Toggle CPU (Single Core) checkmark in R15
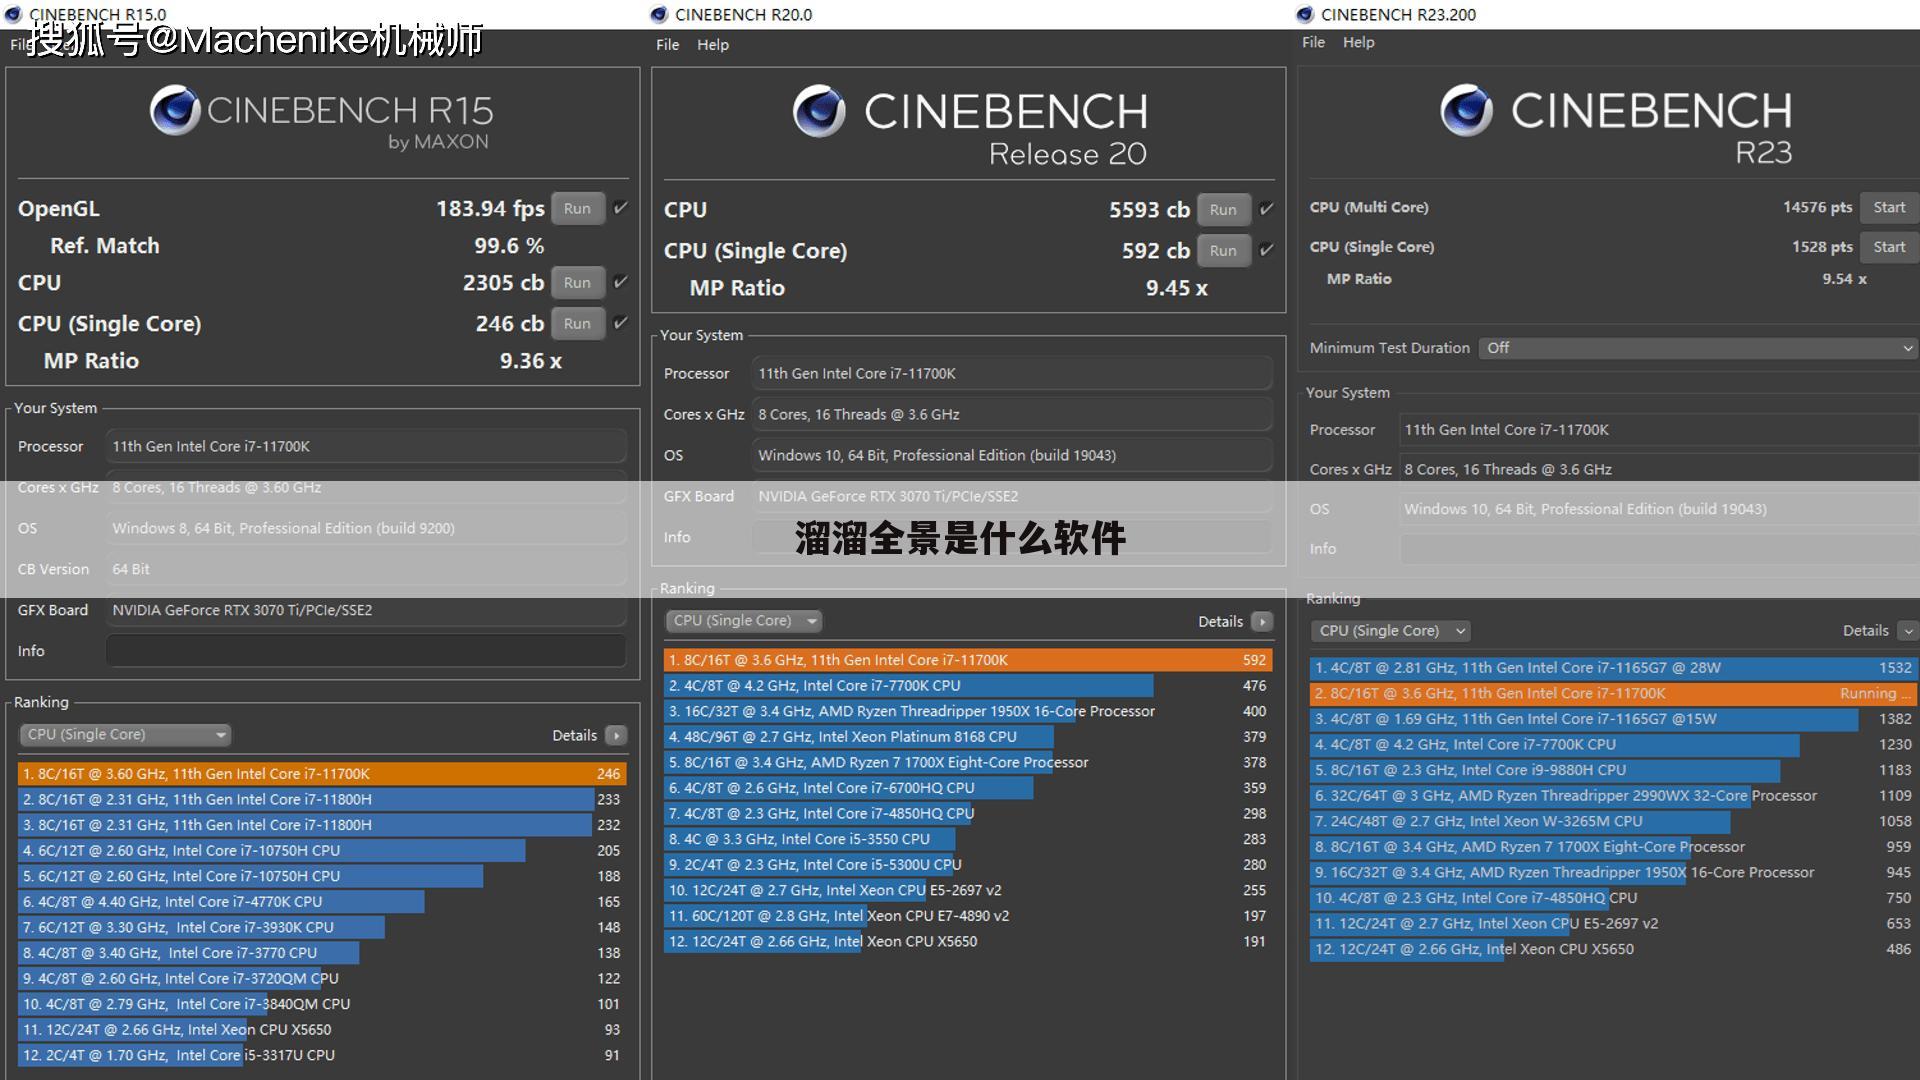 point(621,323)
